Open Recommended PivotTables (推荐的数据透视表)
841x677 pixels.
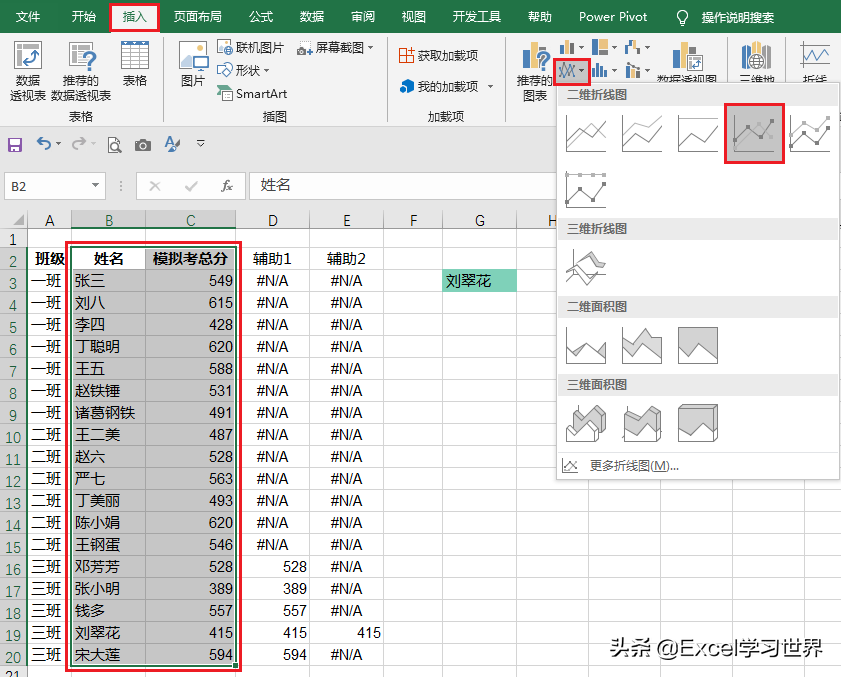(81, 71)
